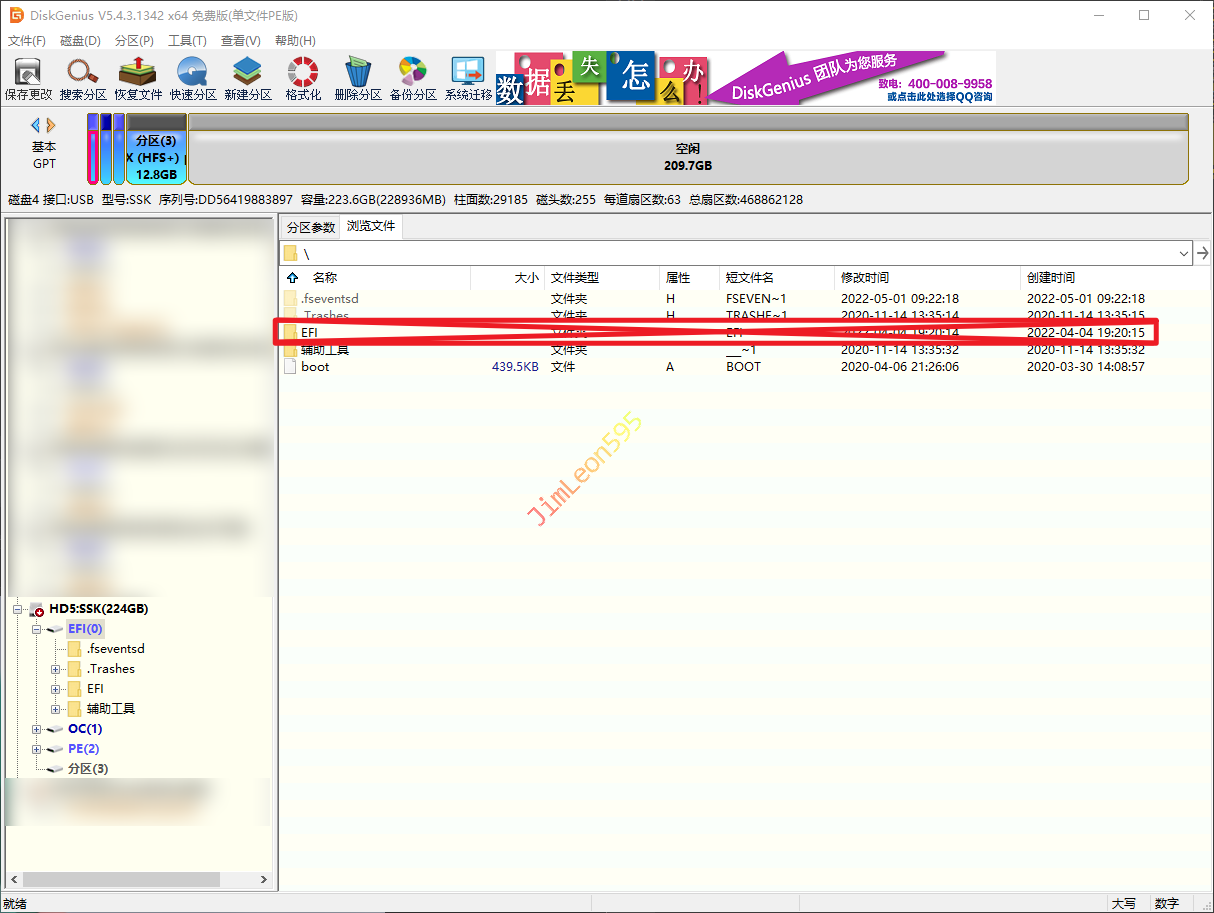Switch to the 分区参数 tab

pyautogui.click(x=310, y=227)
